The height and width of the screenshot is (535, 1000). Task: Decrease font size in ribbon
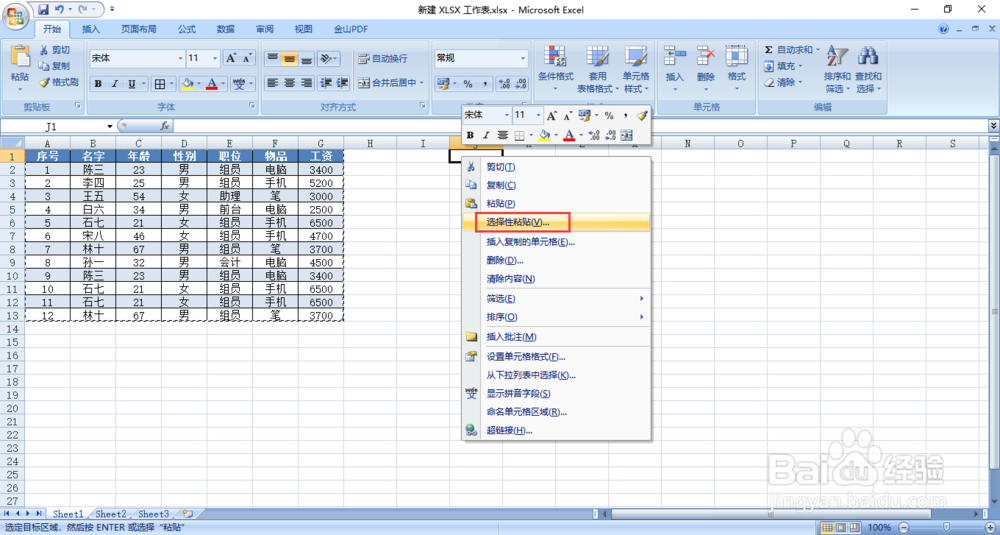[248, 58]
